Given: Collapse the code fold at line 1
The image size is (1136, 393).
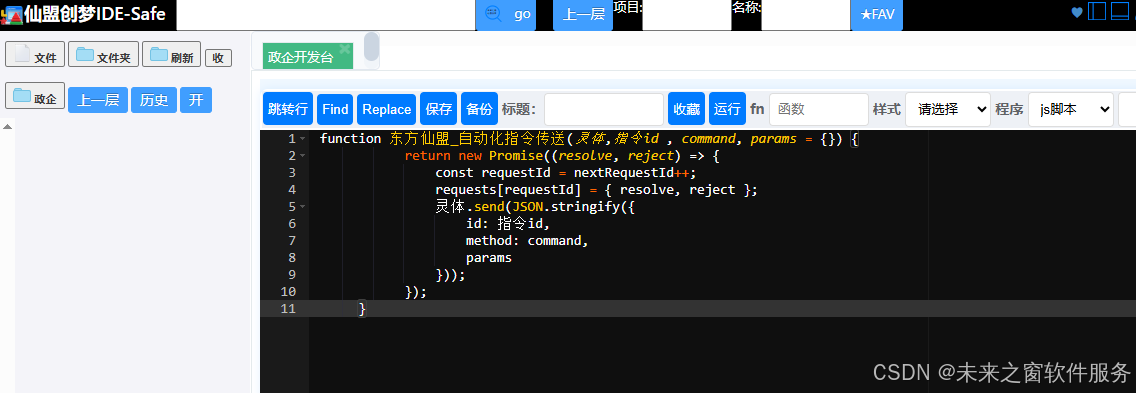Looking at the screenshot, I should pyautogui.click(x=302, y=138).
